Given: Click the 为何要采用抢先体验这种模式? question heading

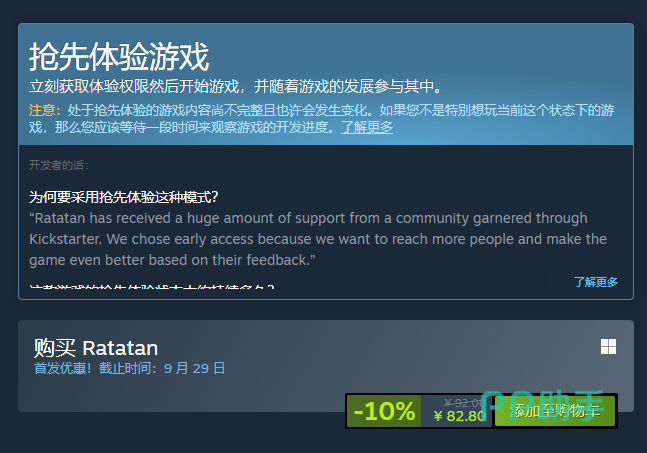Looking at the screenshot, I should 123,197.
